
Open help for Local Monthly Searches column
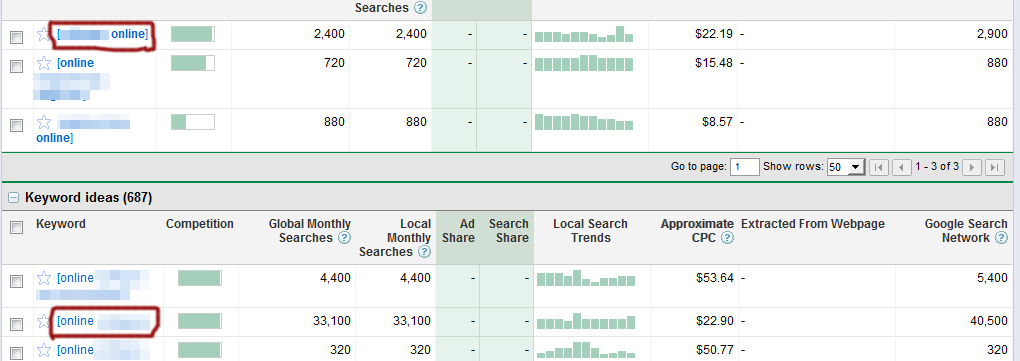pyautogui.click(x=424, y=252)
